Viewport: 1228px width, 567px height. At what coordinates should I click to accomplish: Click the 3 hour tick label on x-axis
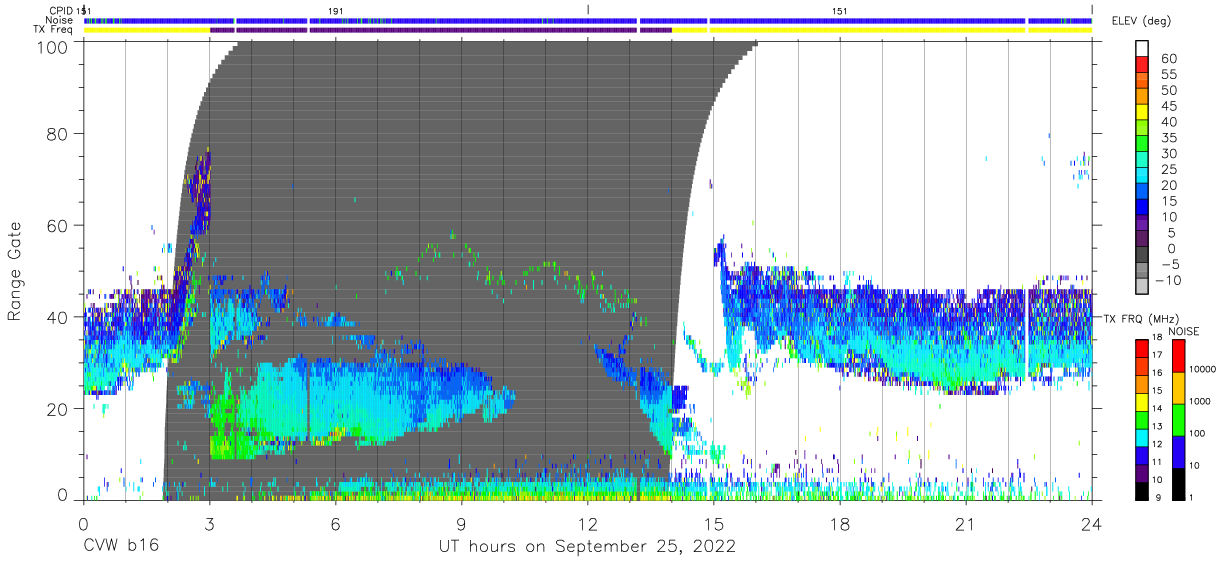[209, 523]
